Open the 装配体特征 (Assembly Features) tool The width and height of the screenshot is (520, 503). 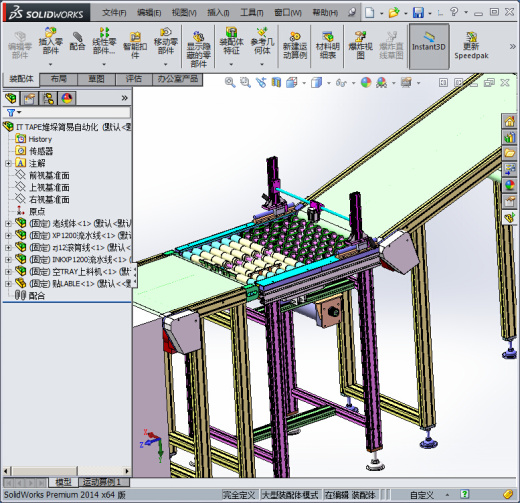[x=231, y=41]
